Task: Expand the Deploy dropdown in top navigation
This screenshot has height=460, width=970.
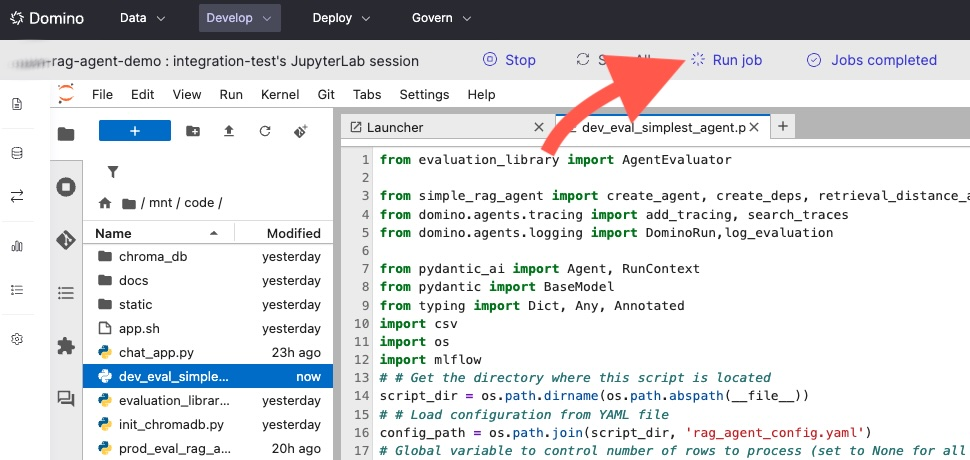Action: click(341, 18)
